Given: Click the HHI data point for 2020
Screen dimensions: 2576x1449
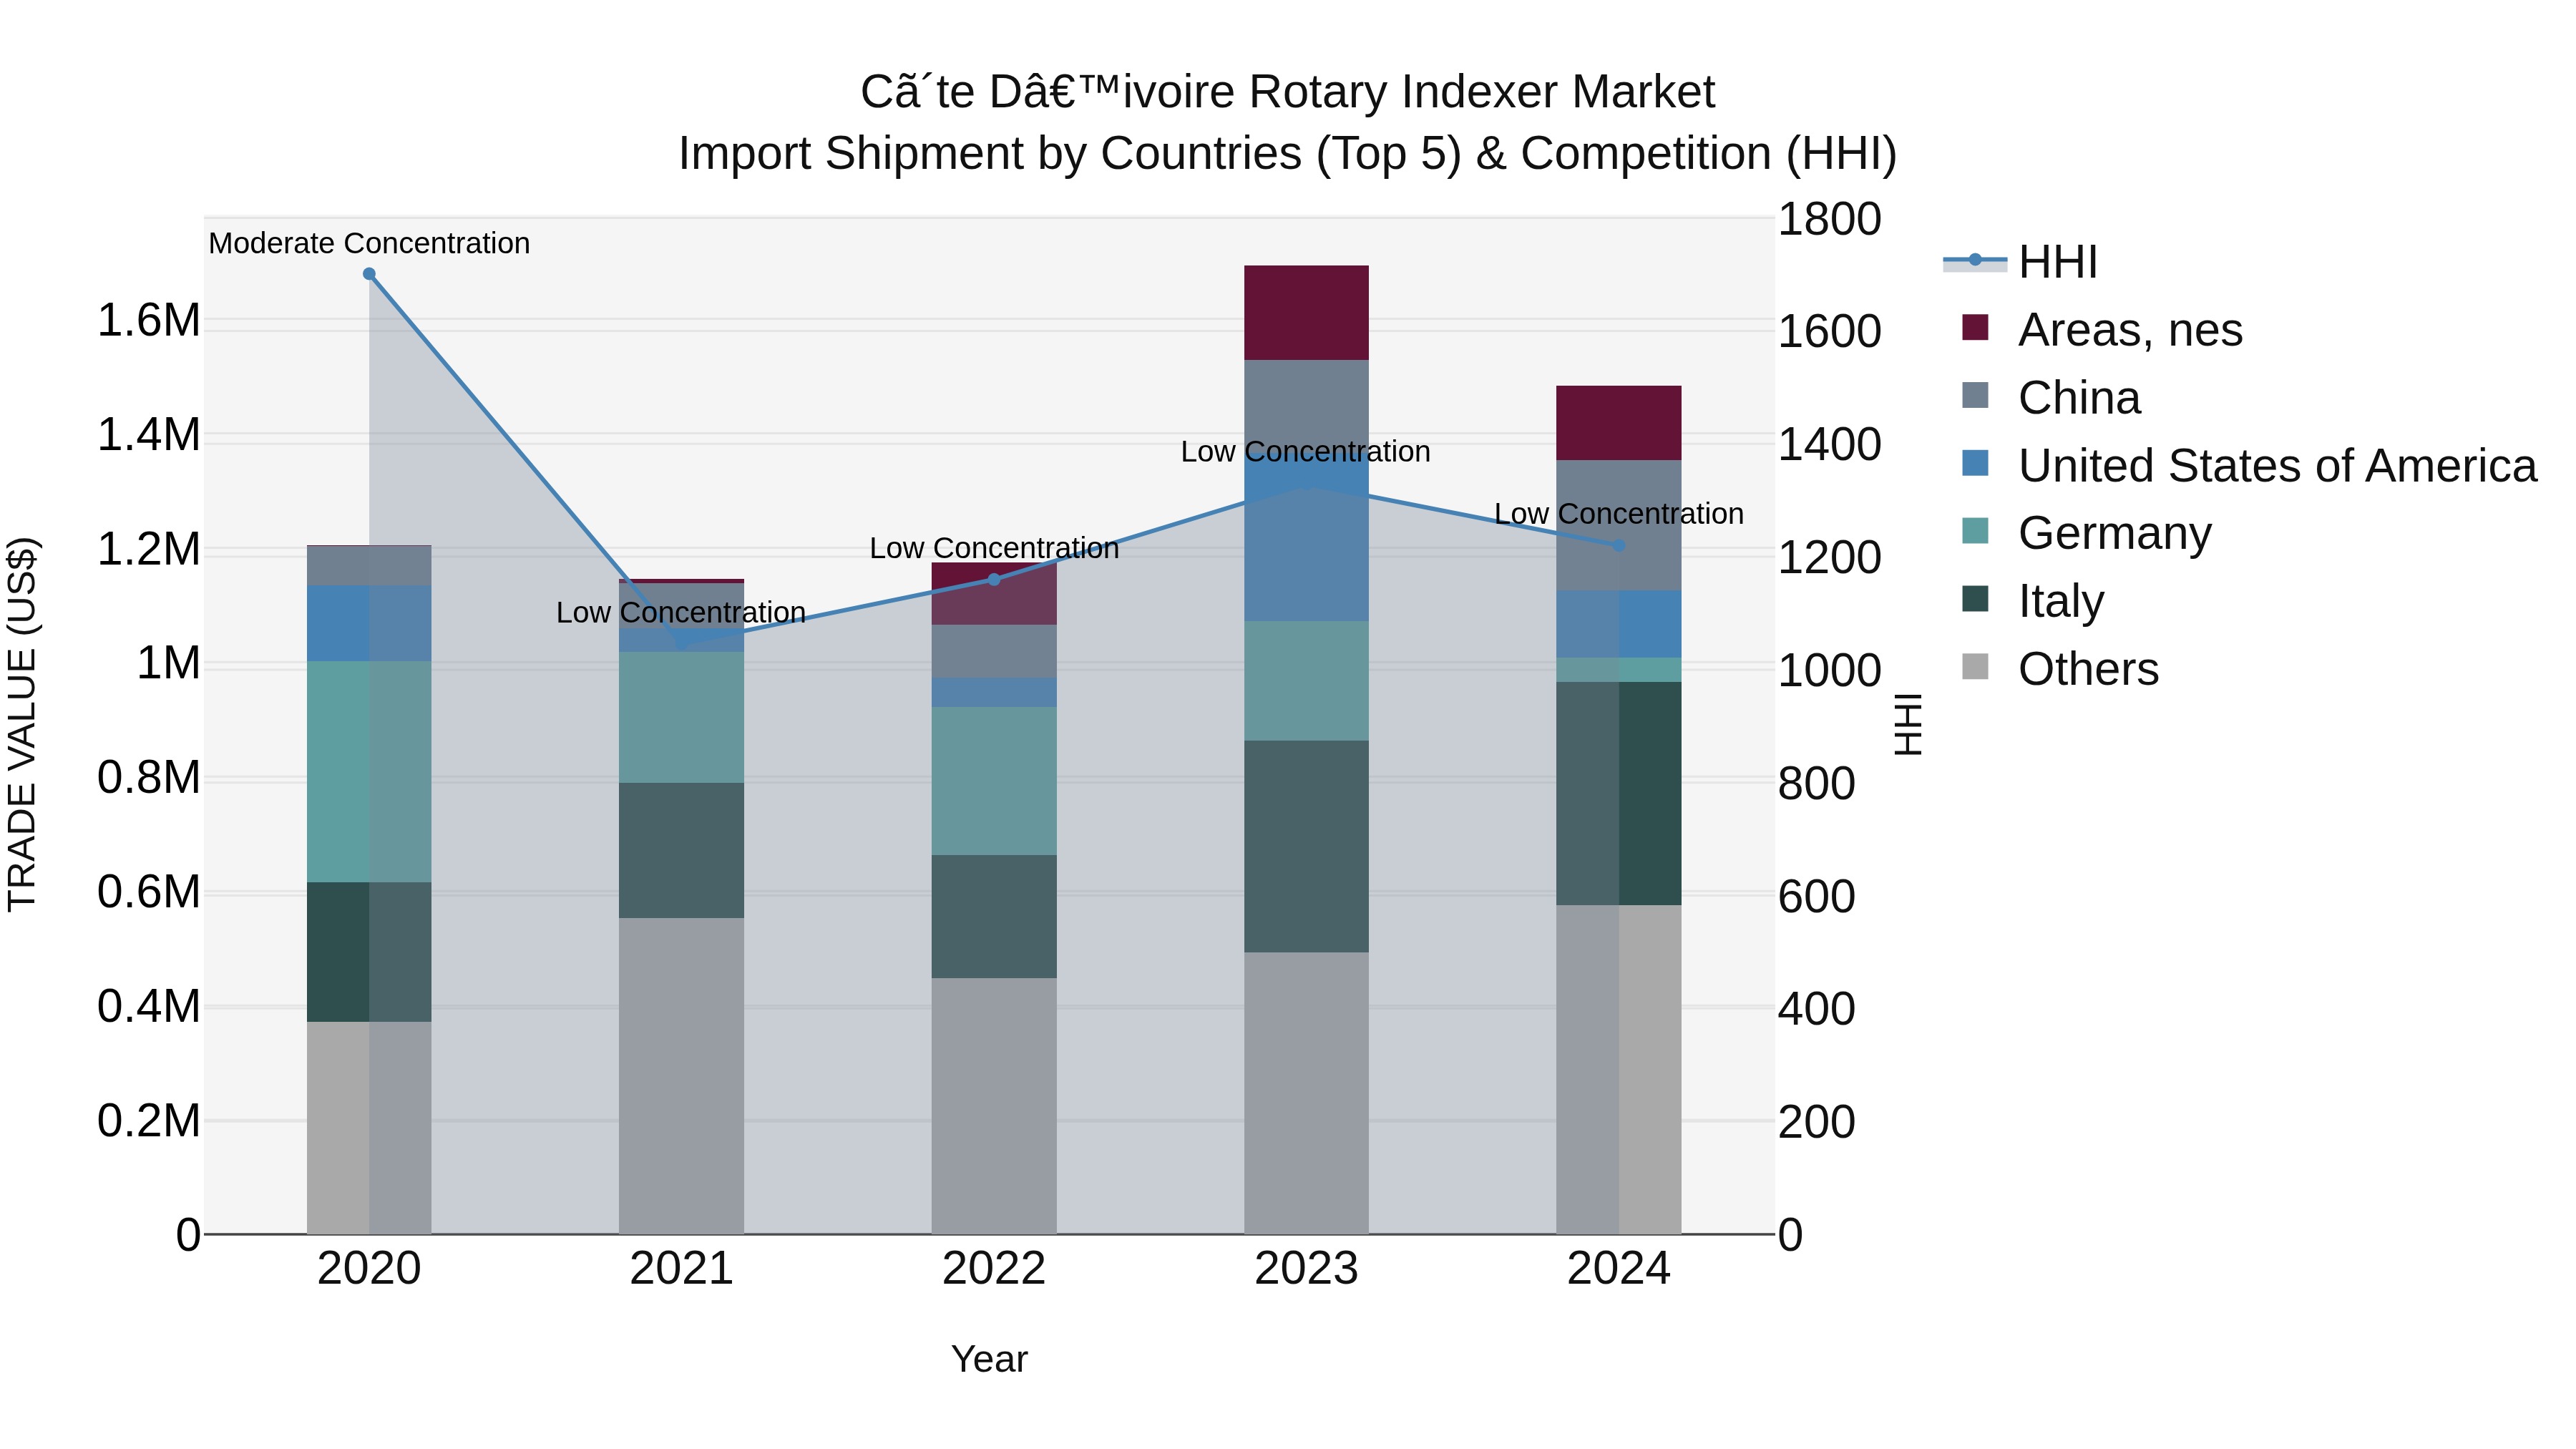Looking at the screenshot, I should tap(369, 274).
